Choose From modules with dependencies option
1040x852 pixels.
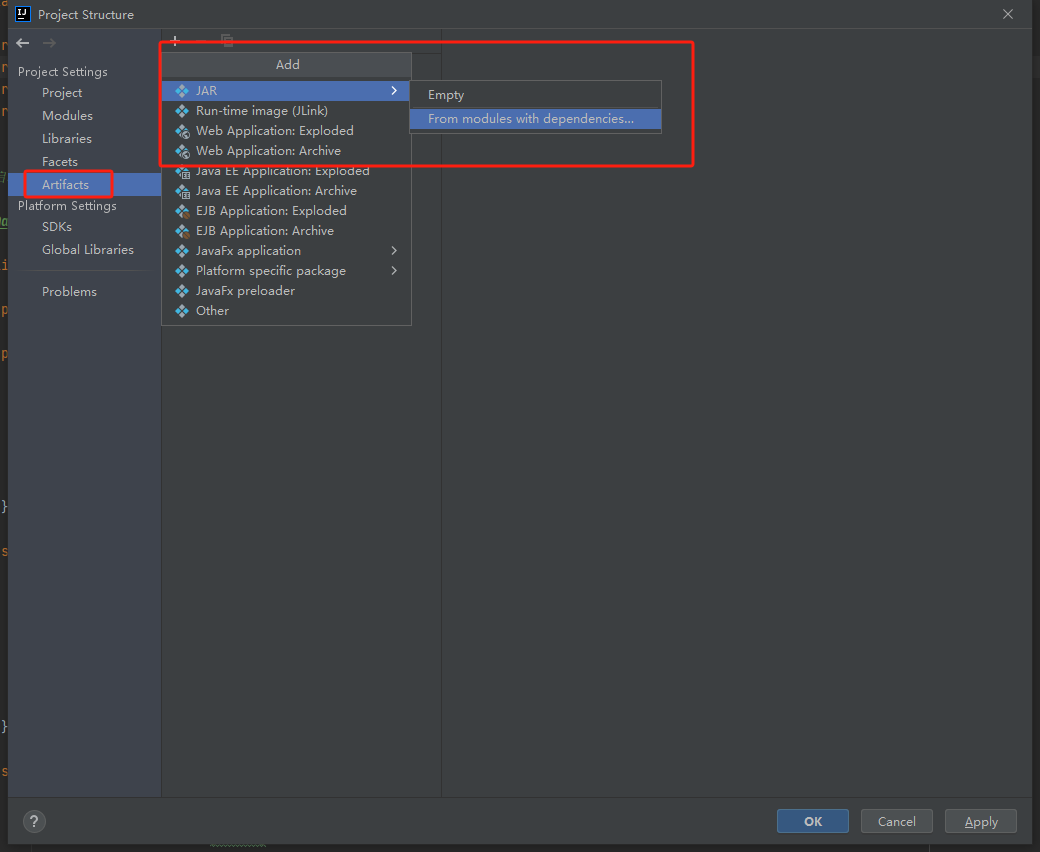535,119
